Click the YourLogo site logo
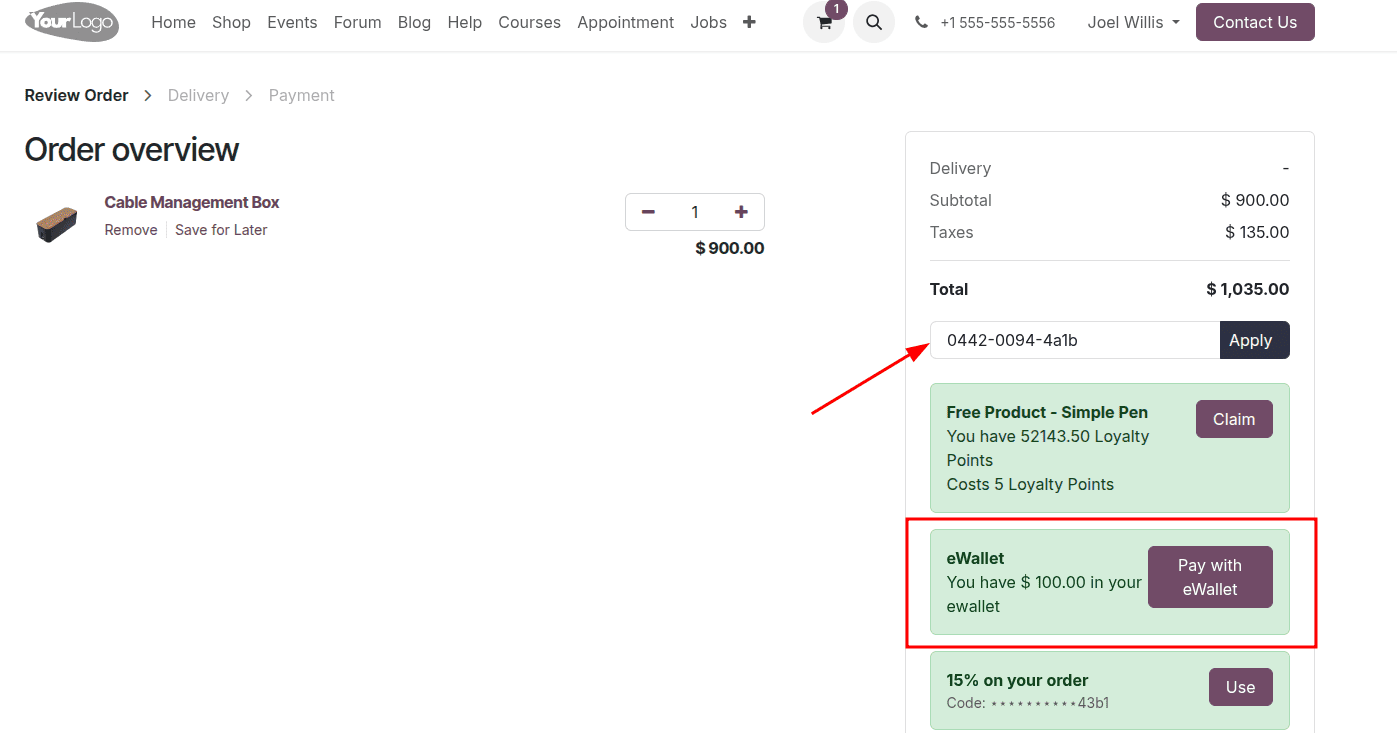 (x=72, y=22)
